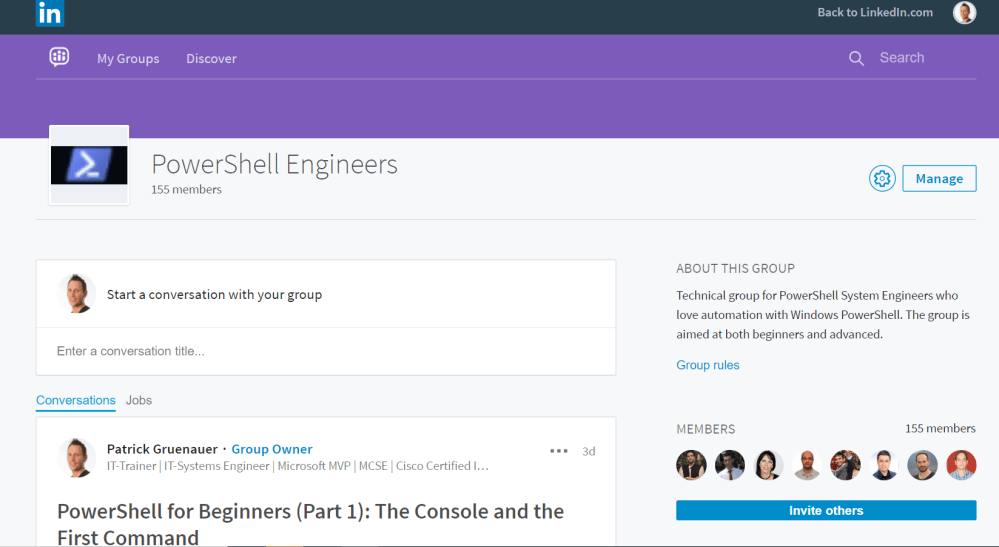Click the search magnifier icon
The image size is (999, 547).
point(856,58)
